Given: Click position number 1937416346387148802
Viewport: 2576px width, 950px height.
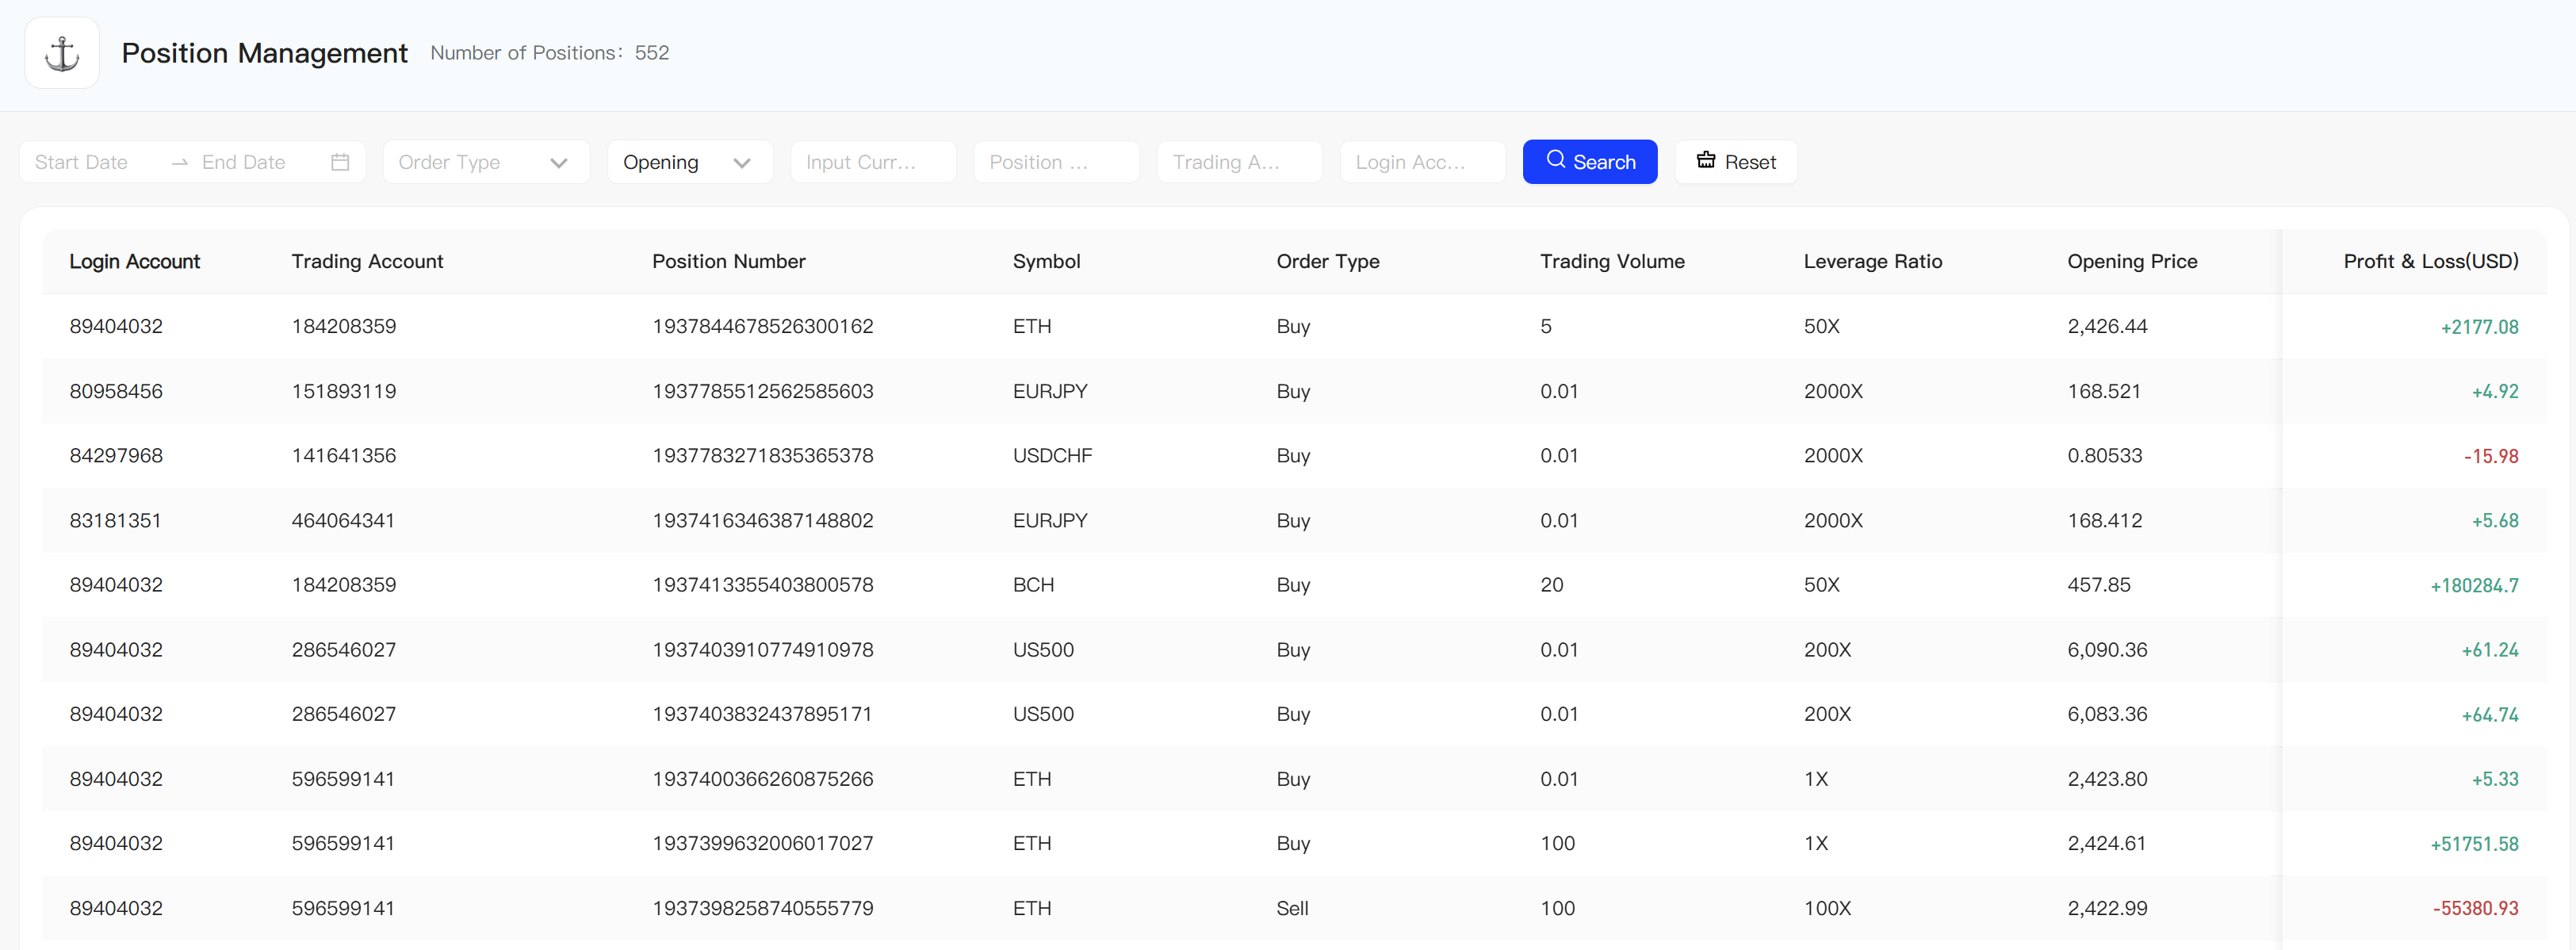Looking at the screenshot, I should (x=762, y=520).
